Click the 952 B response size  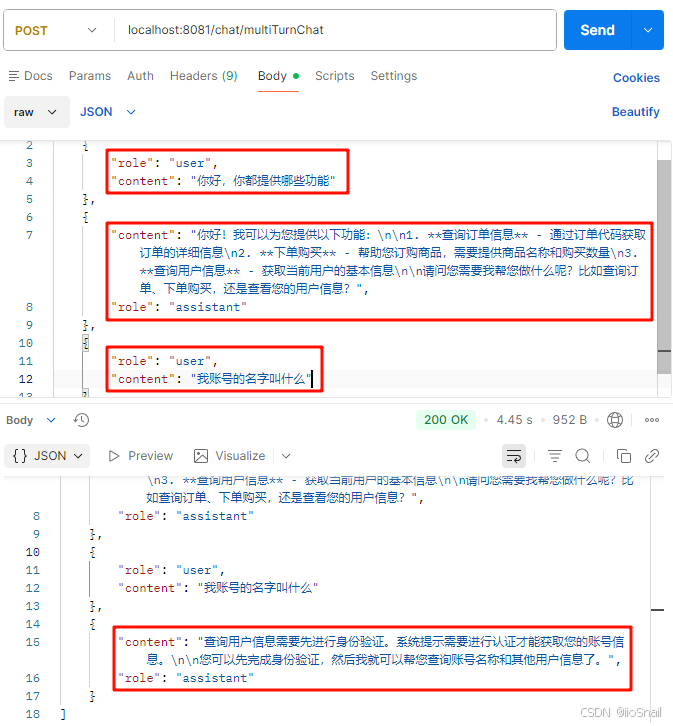point(569,420)
